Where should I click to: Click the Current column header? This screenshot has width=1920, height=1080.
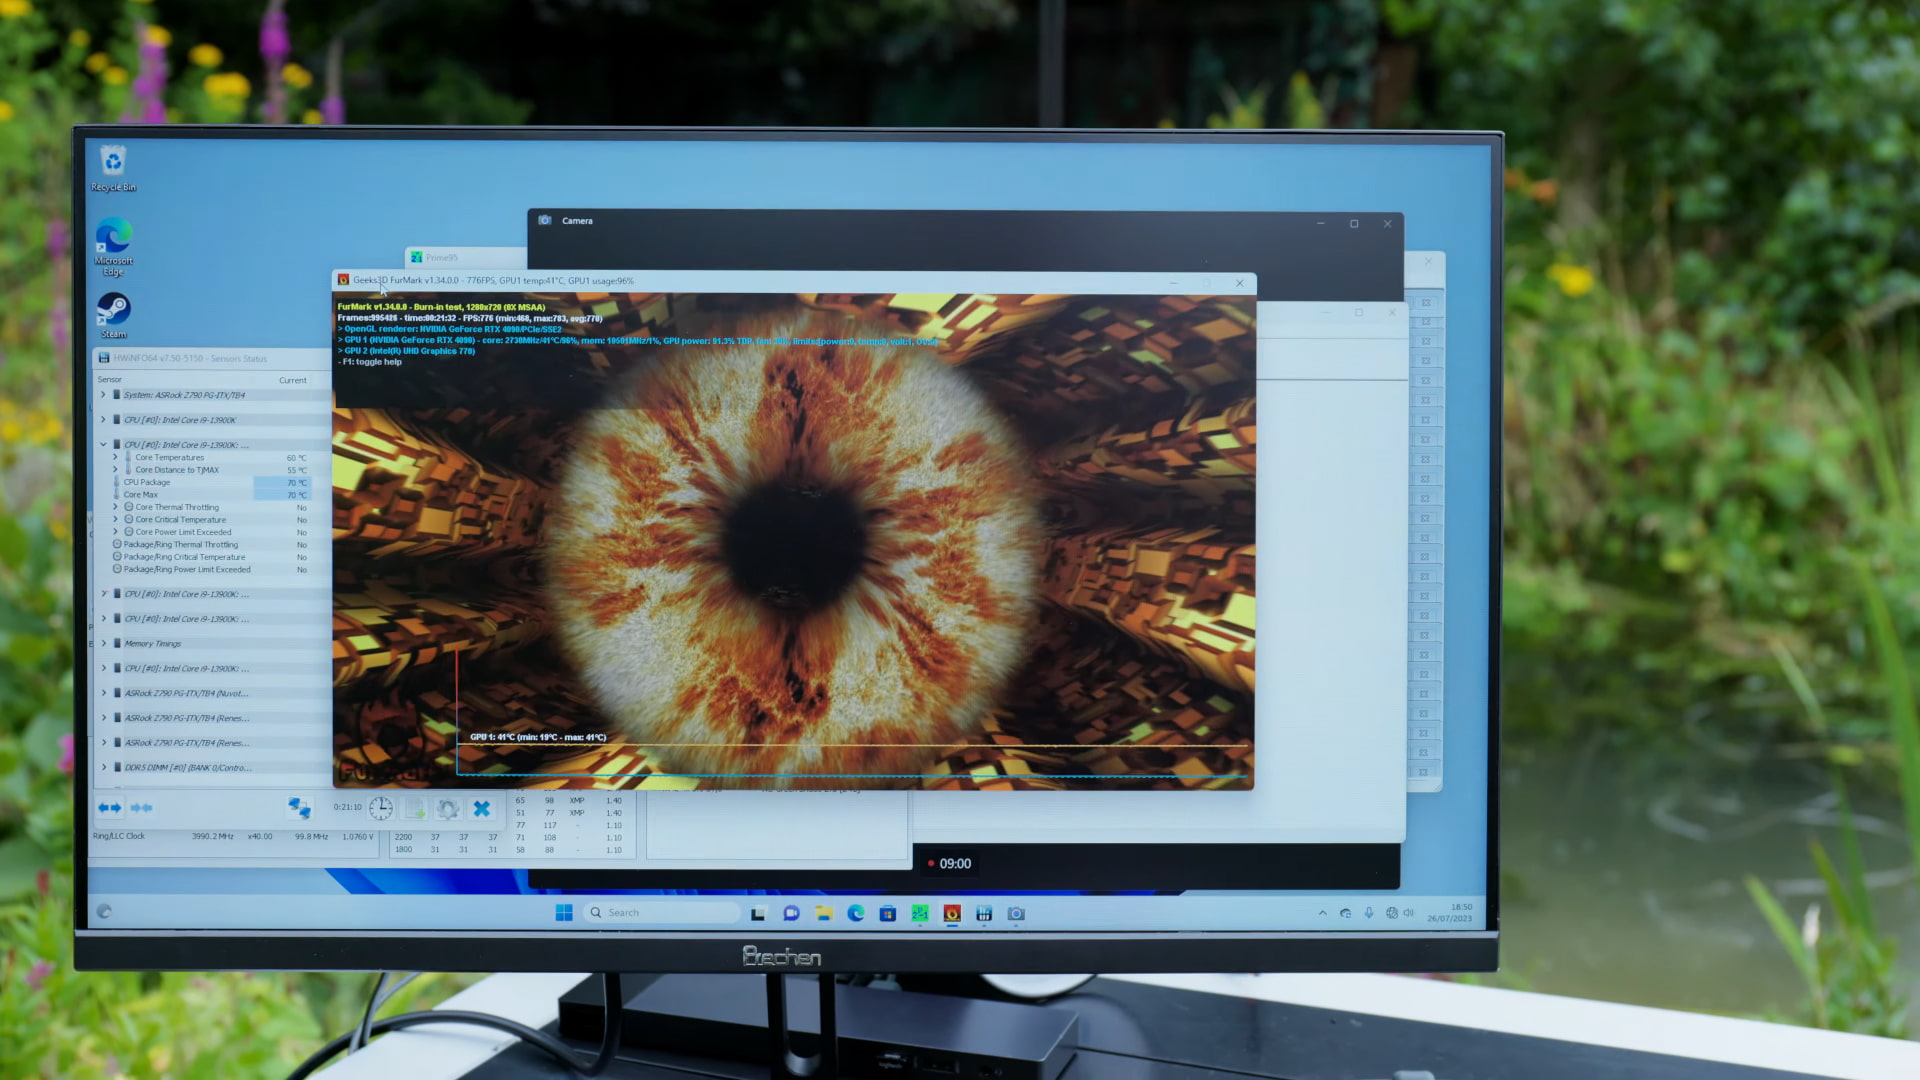pyautogui.click(x=293, y=380)
